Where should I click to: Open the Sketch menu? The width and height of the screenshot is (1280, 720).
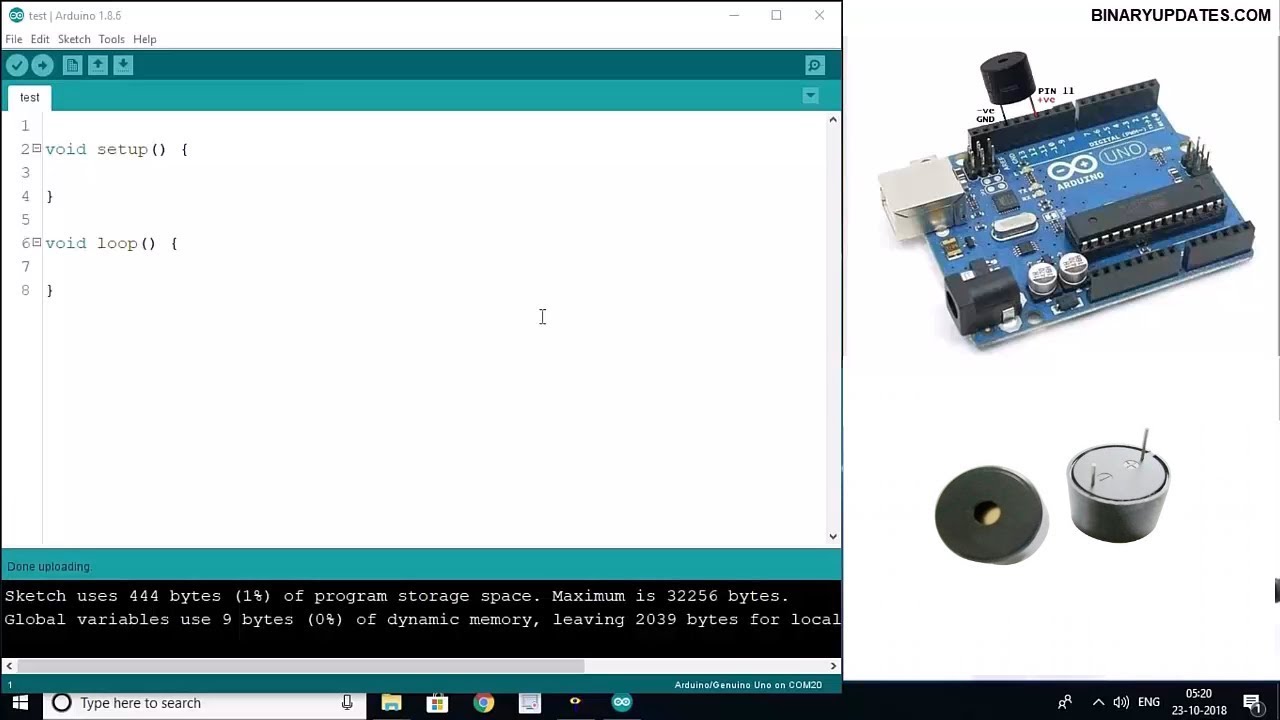click(74, 39)
